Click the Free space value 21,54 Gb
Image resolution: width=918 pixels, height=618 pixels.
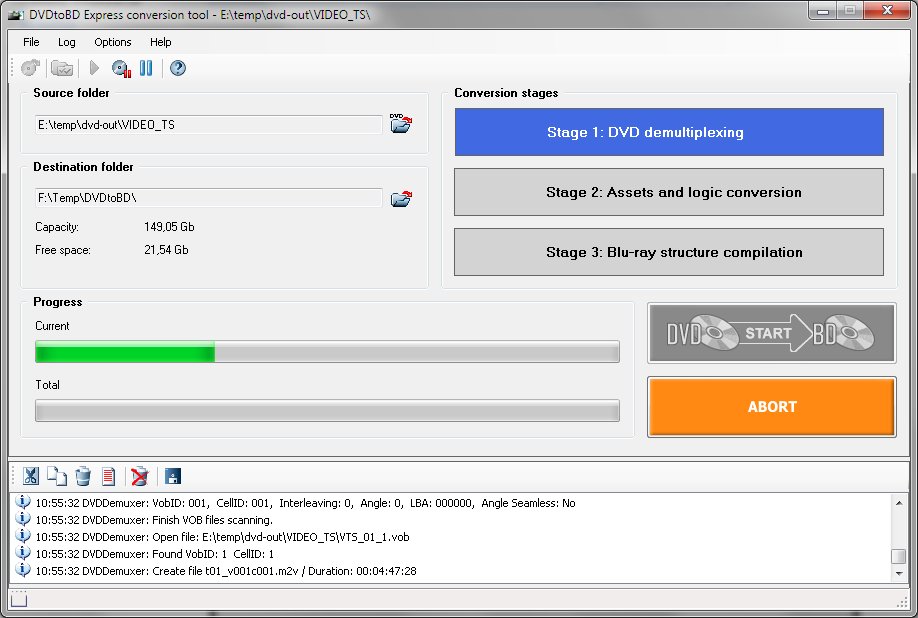click(166, 250)
